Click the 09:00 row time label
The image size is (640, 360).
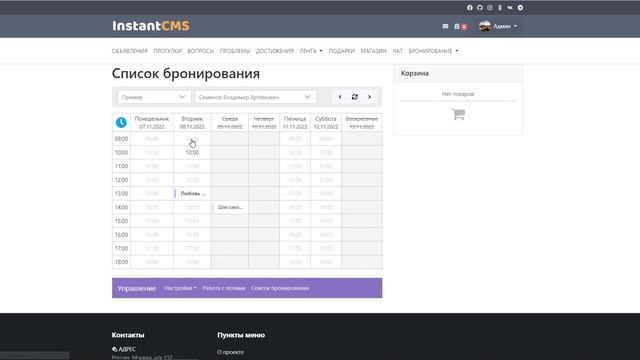coord(121,139)
